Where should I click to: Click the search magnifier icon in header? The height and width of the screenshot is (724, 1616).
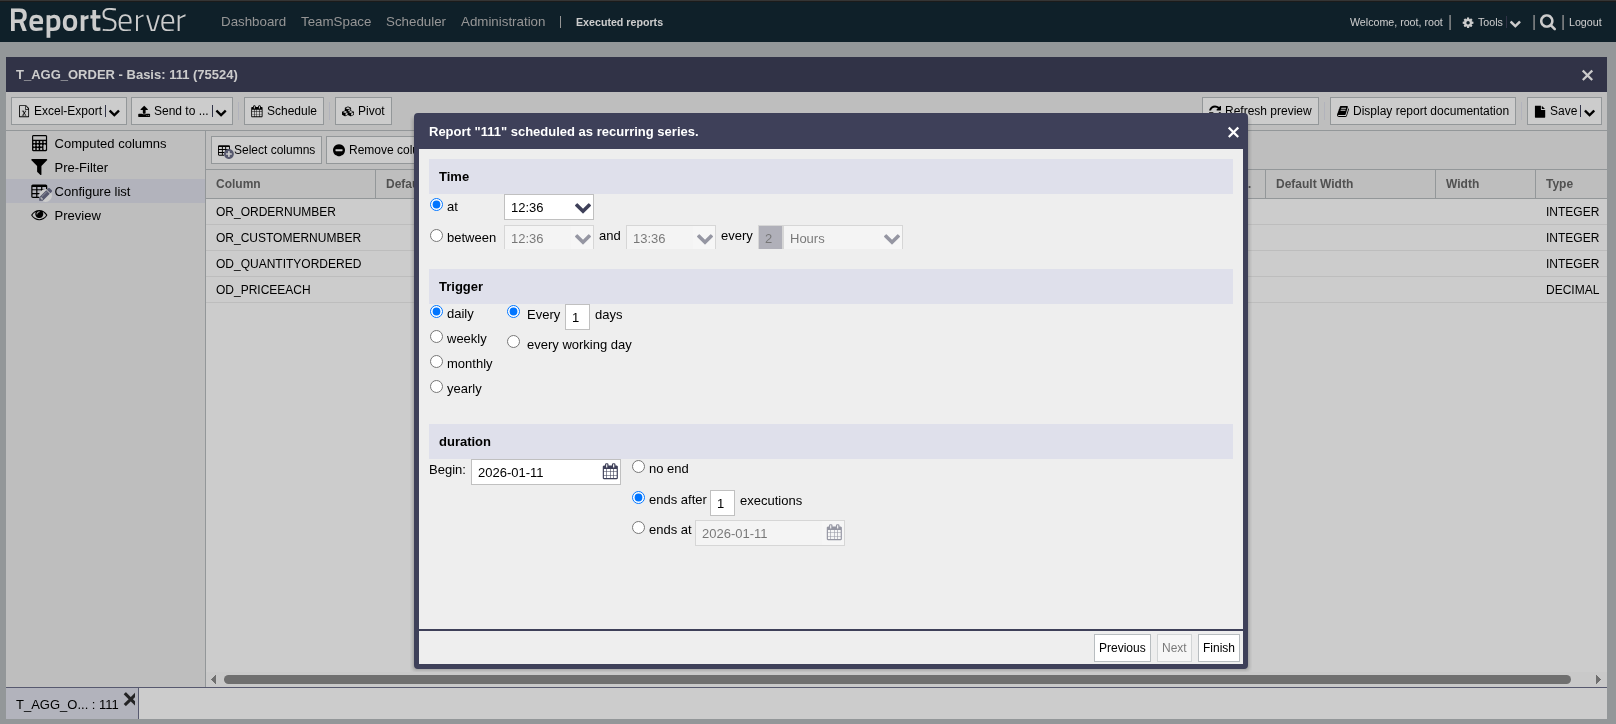(1548, 22)
